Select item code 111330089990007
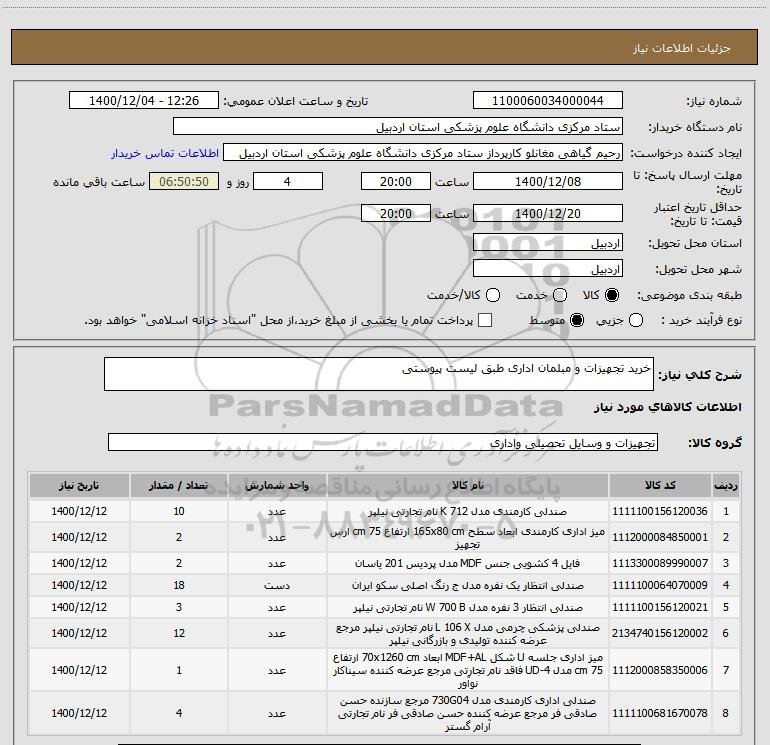Image resolution: width=770 pixels, height=745 pixels. (x=660, y=563)
